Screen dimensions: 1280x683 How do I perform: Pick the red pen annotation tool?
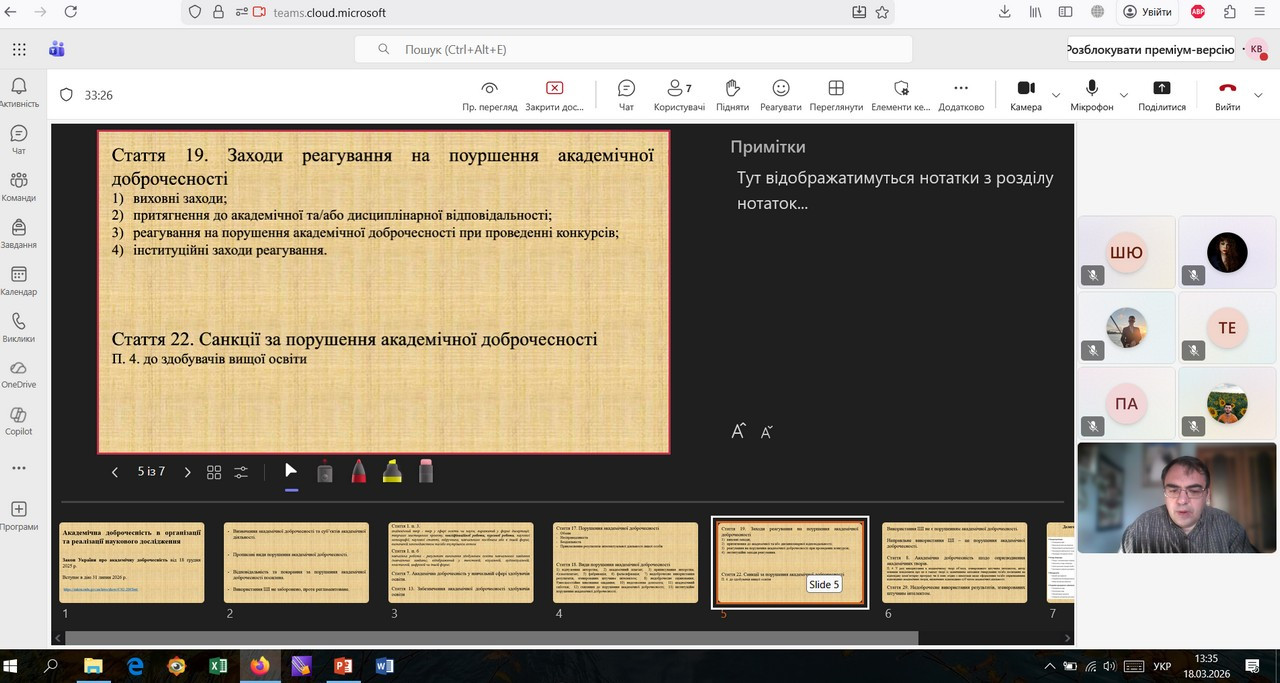(359, 472)
